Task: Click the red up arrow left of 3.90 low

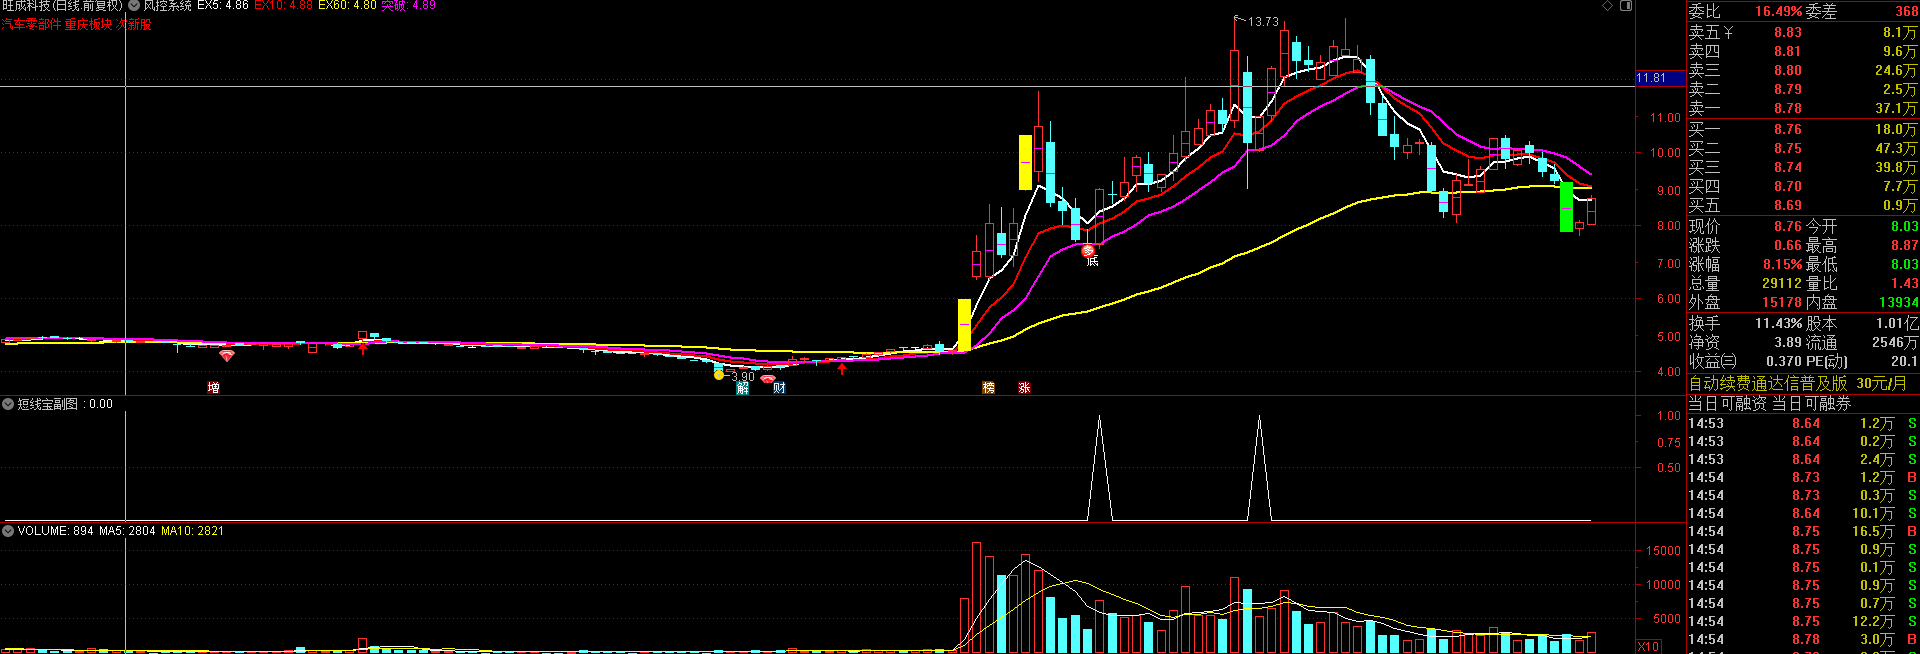Action: [363, 348]
